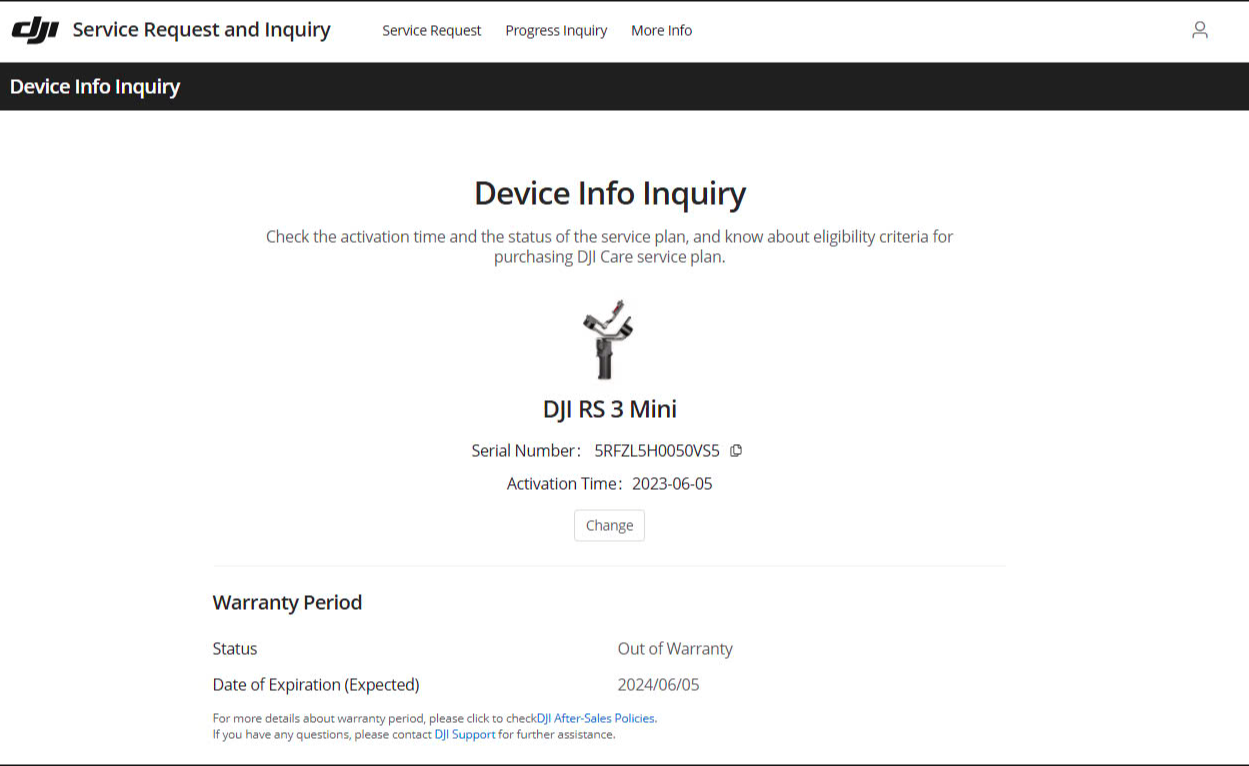Open the DJI Support link
This screenshot has height=766, width=1249.
(465, 734)
